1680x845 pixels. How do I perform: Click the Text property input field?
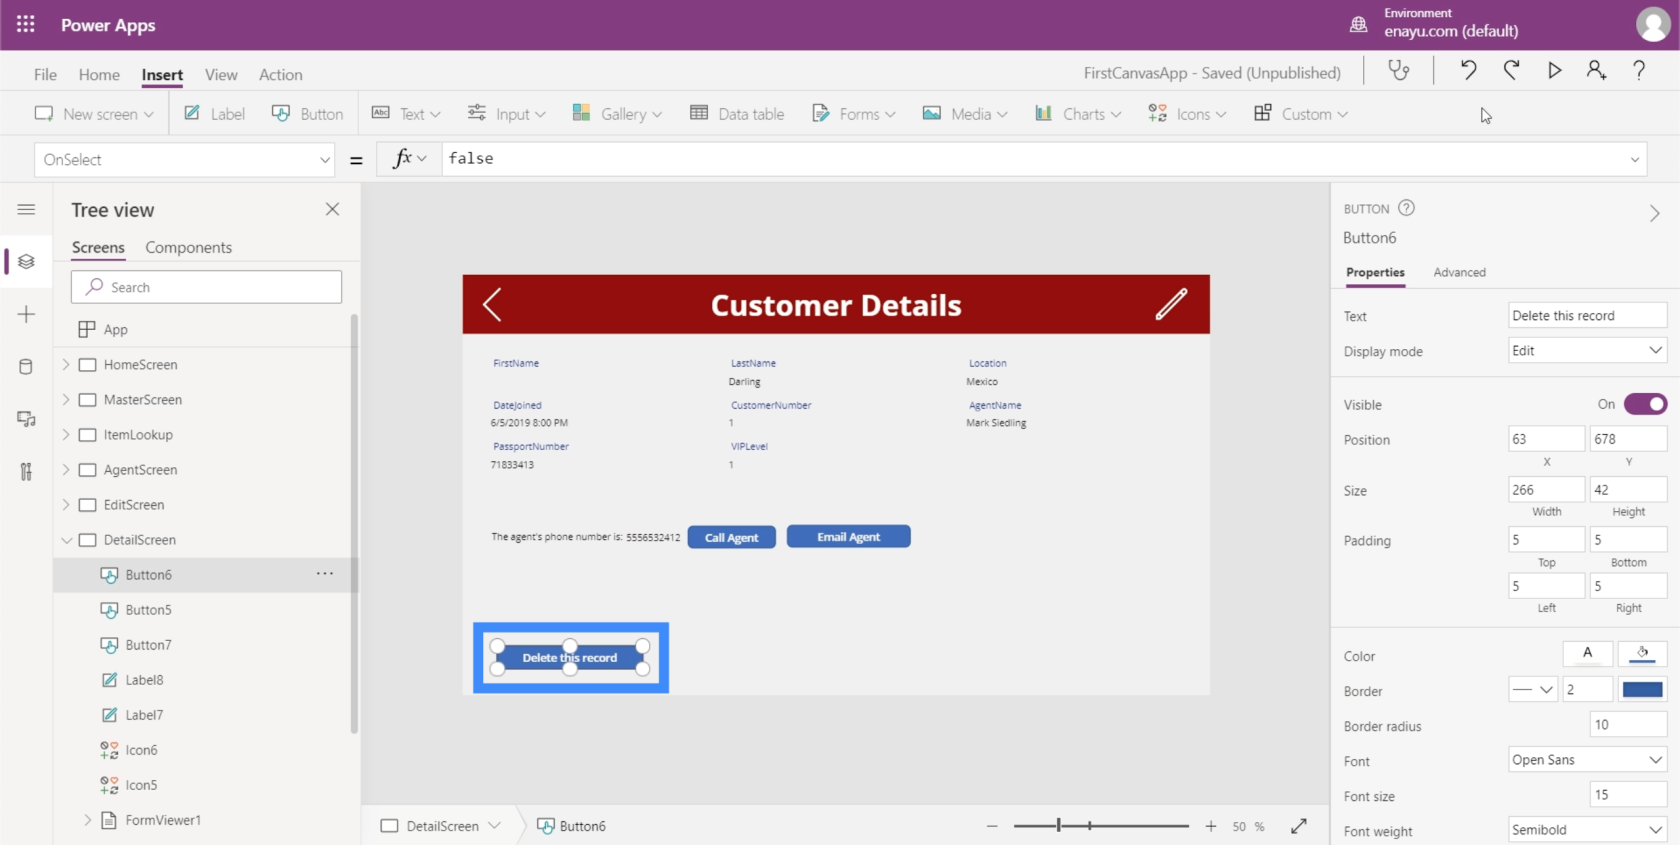(x=1587, y=316)
